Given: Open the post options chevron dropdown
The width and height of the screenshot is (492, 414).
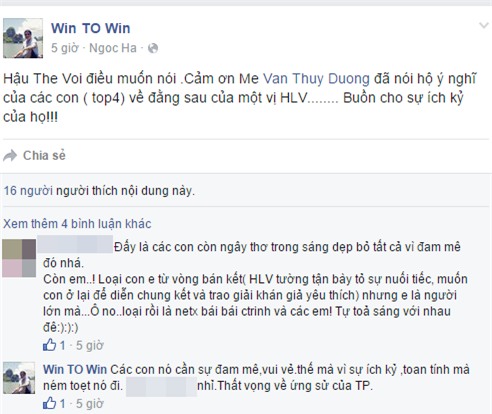Looking at the screenshot, I should tap(484, 25).
